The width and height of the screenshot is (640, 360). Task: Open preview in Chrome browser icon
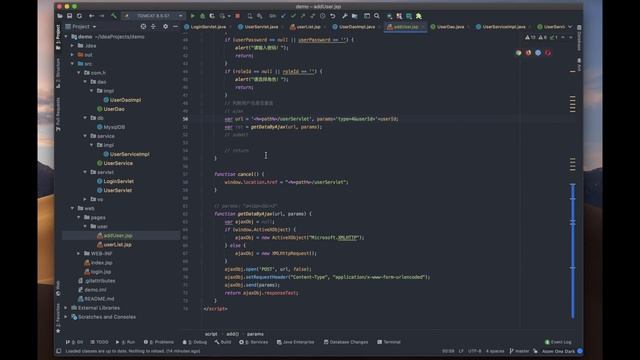point(518,53)
